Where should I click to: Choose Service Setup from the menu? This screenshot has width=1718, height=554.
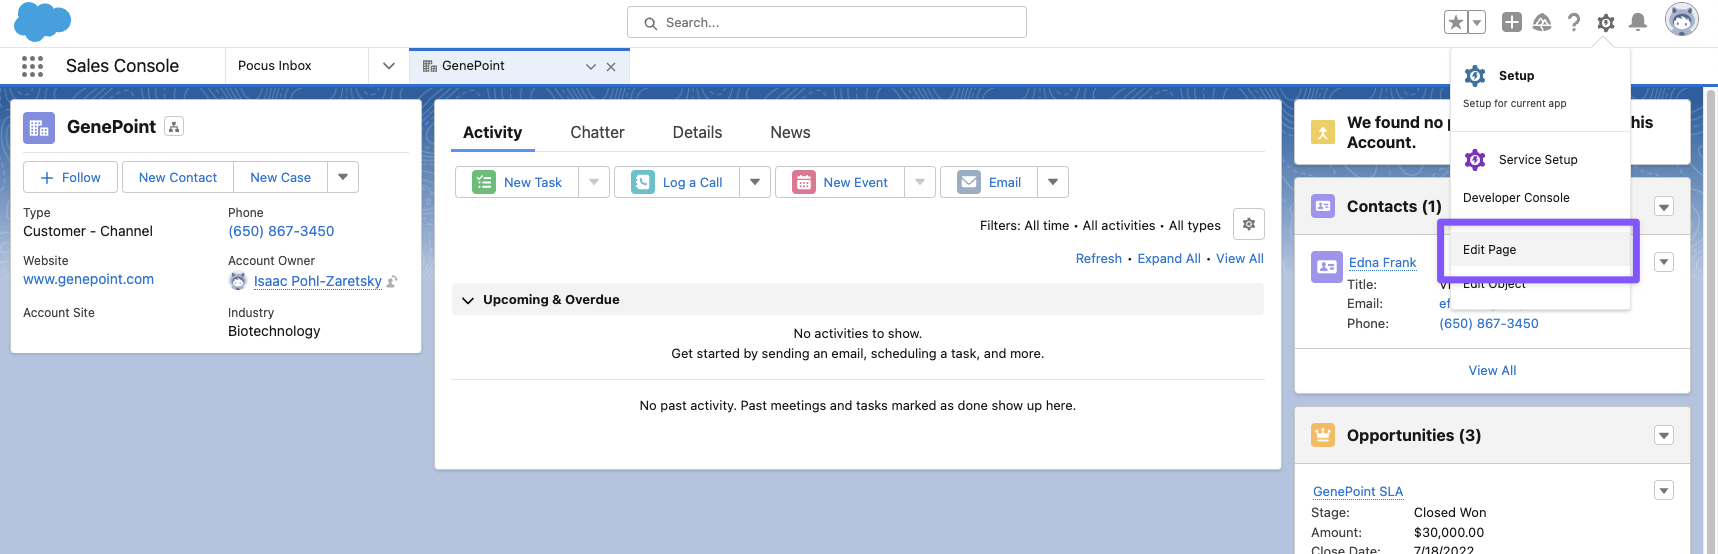click(1540, 160)
